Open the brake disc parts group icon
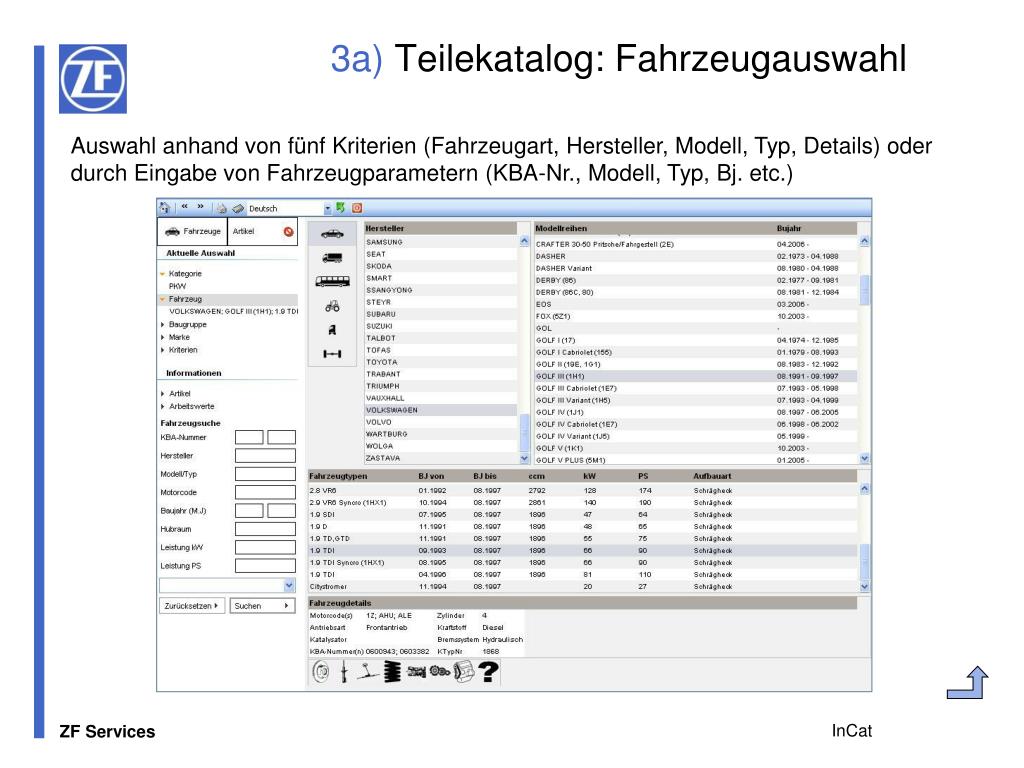1024x768 pixels. pos(321,671)
